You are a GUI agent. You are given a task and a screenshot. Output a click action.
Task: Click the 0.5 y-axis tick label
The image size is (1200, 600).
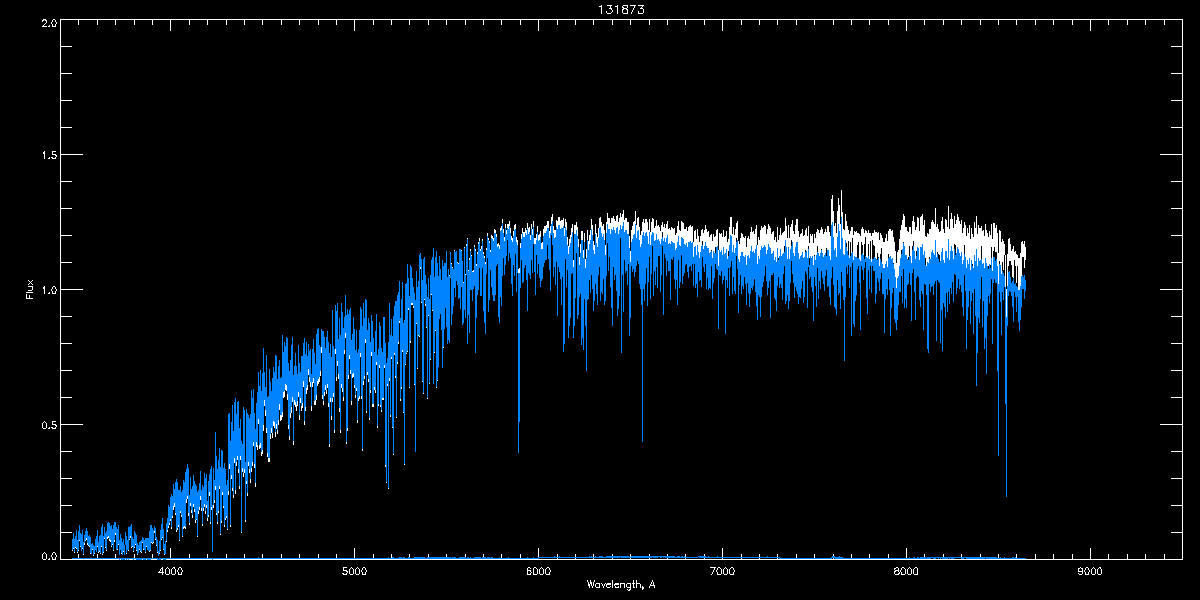click(x=48, y=424)
